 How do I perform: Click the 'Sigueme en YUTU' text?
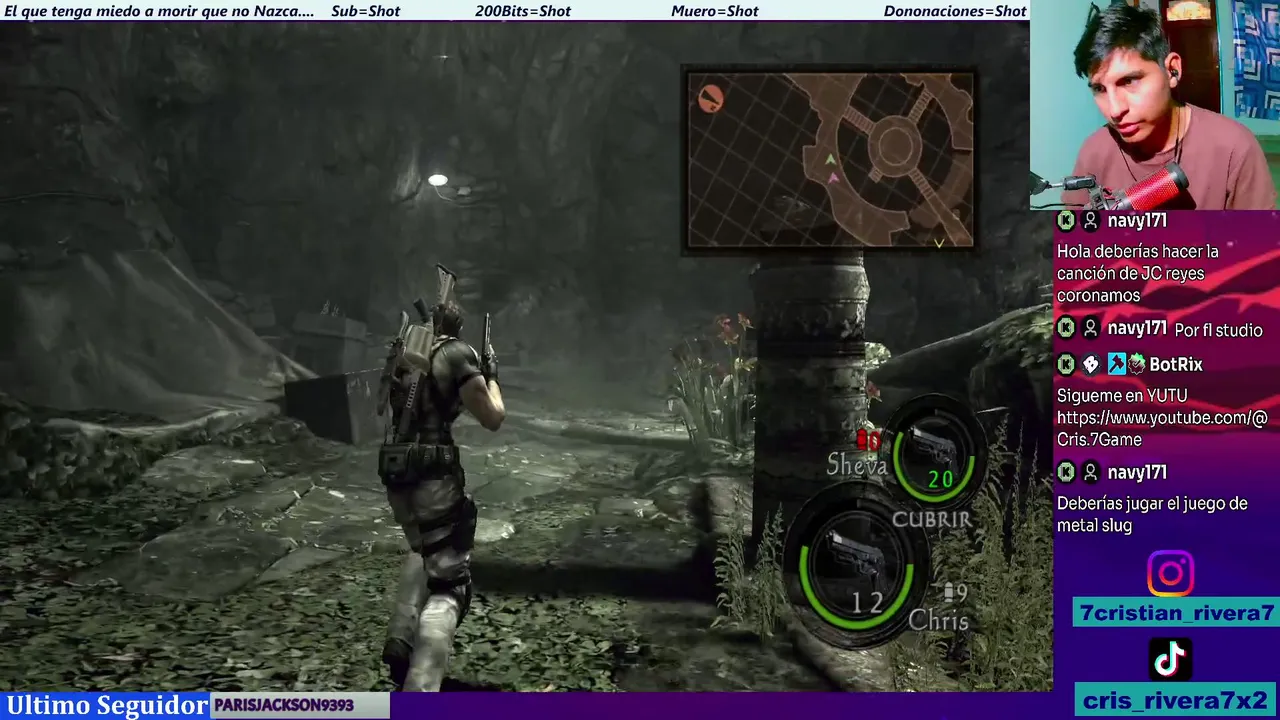coord(1122,395)
